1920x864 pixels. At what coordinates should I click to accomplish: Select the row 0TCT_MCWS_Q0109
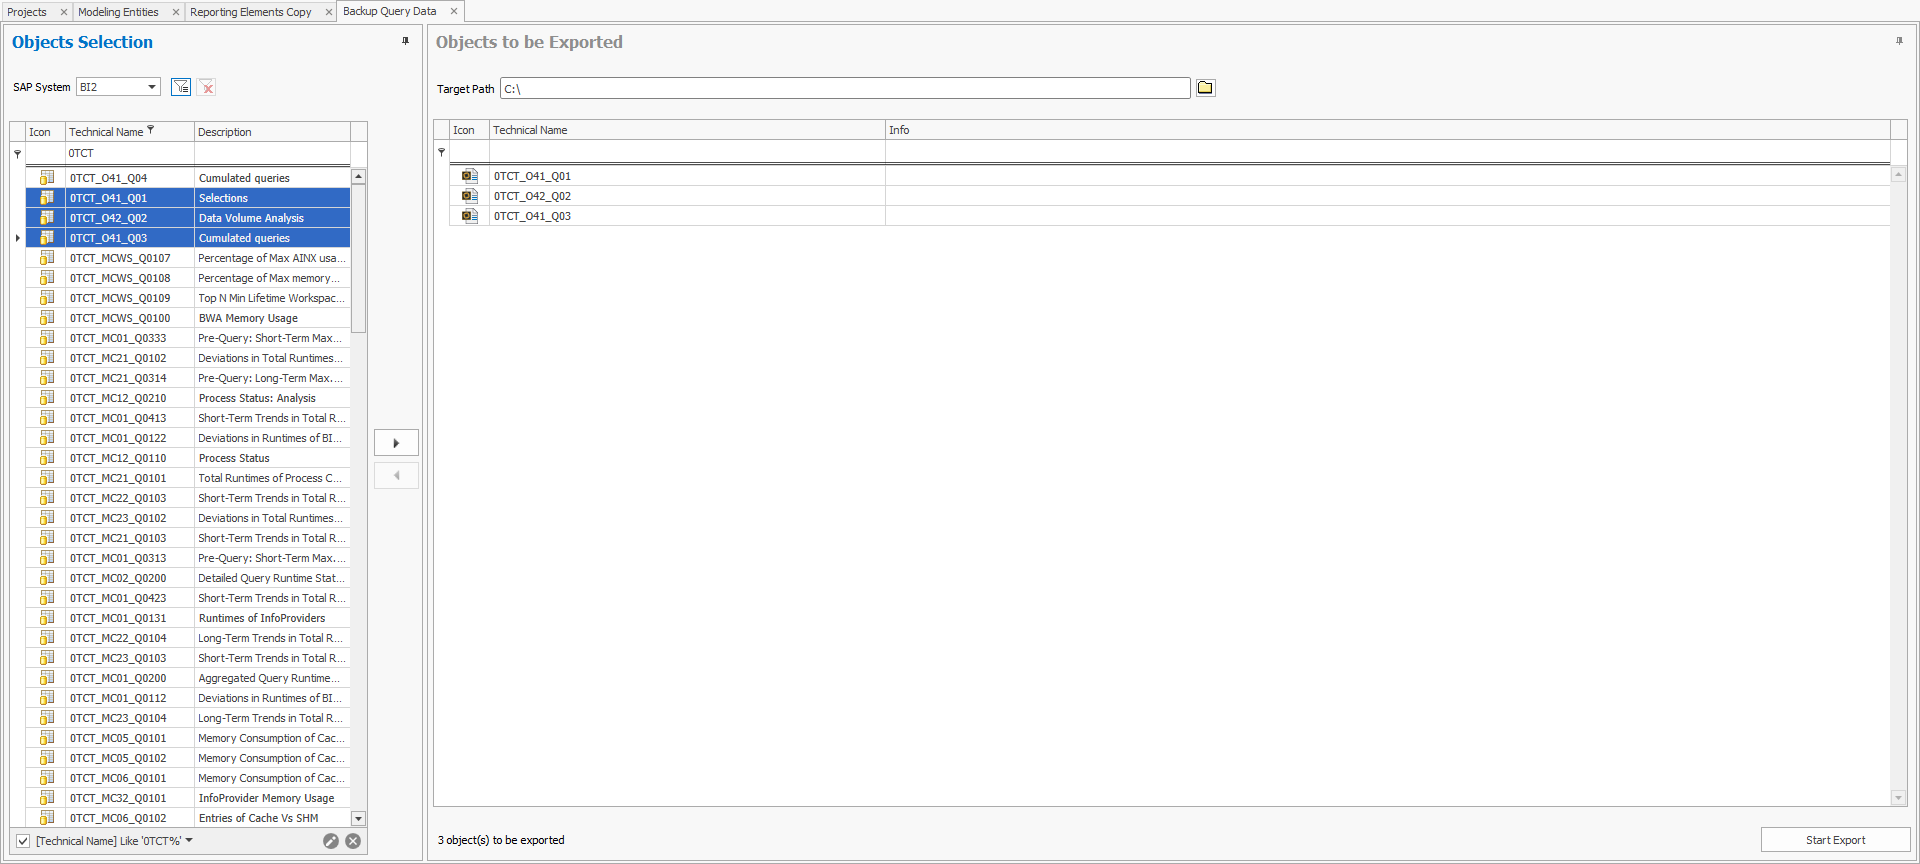pos(188,297)
